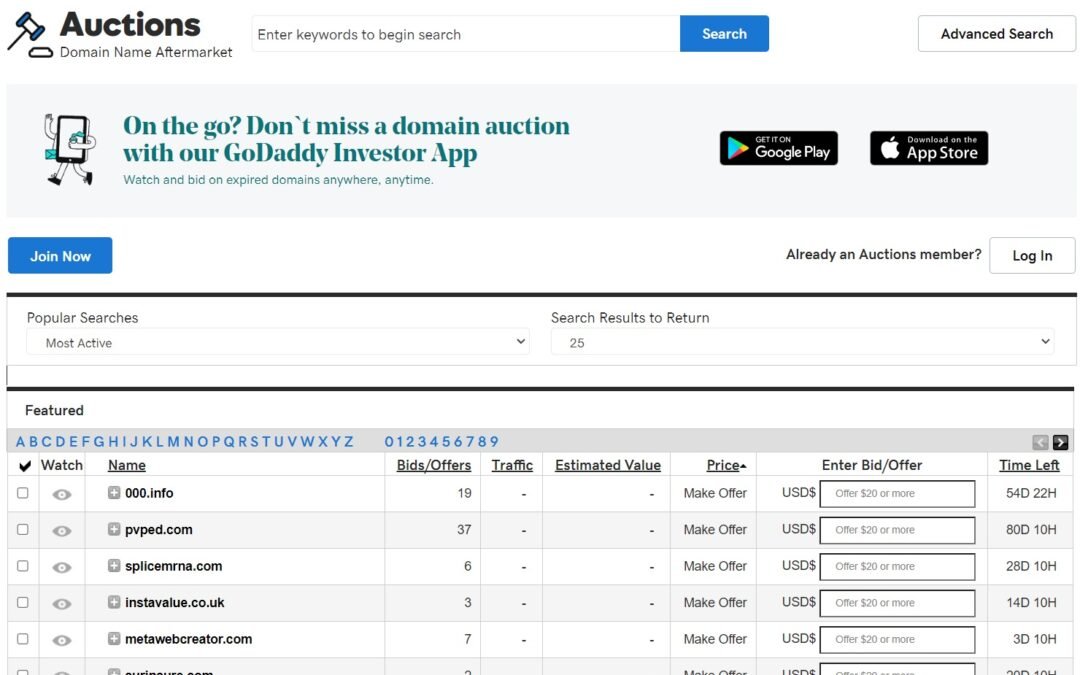Select the pvped.com row checkbox
This screenshot has height=675, width=1080.
pyautogui.click(x=23, y=530)
